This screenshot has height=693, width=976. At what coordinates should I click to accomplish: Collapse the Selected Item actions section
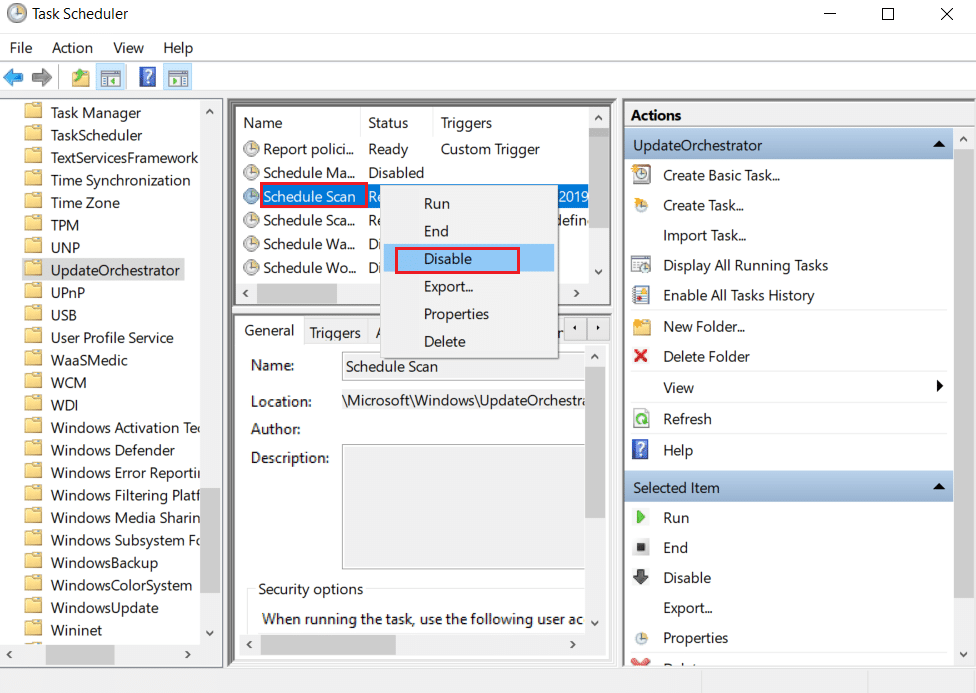939,487
